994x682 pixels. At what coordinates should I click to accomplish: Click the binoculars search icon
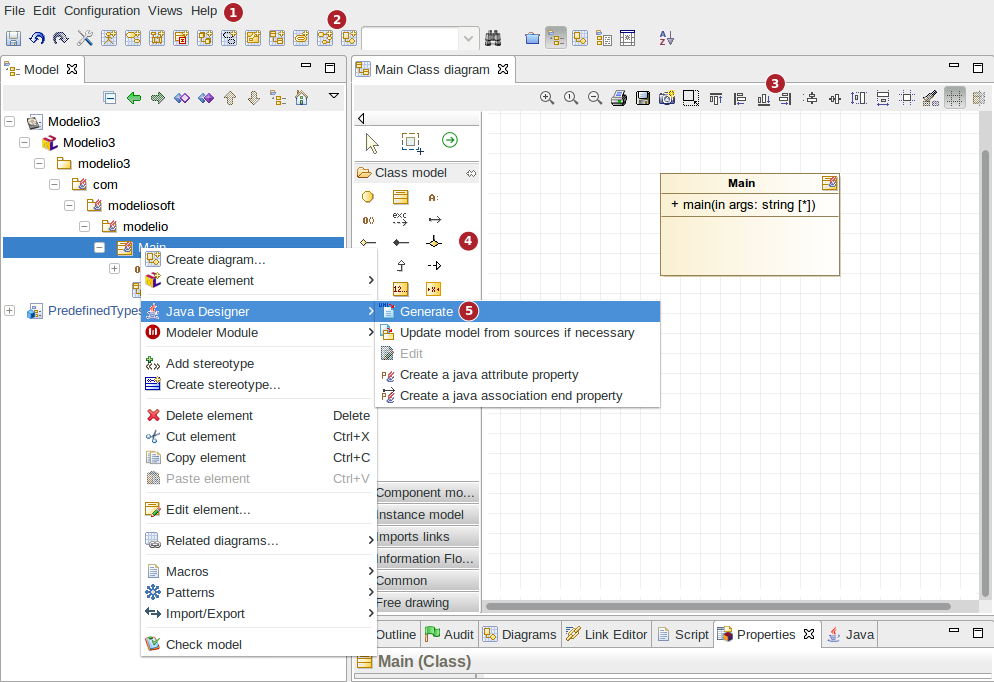[493, 38]
